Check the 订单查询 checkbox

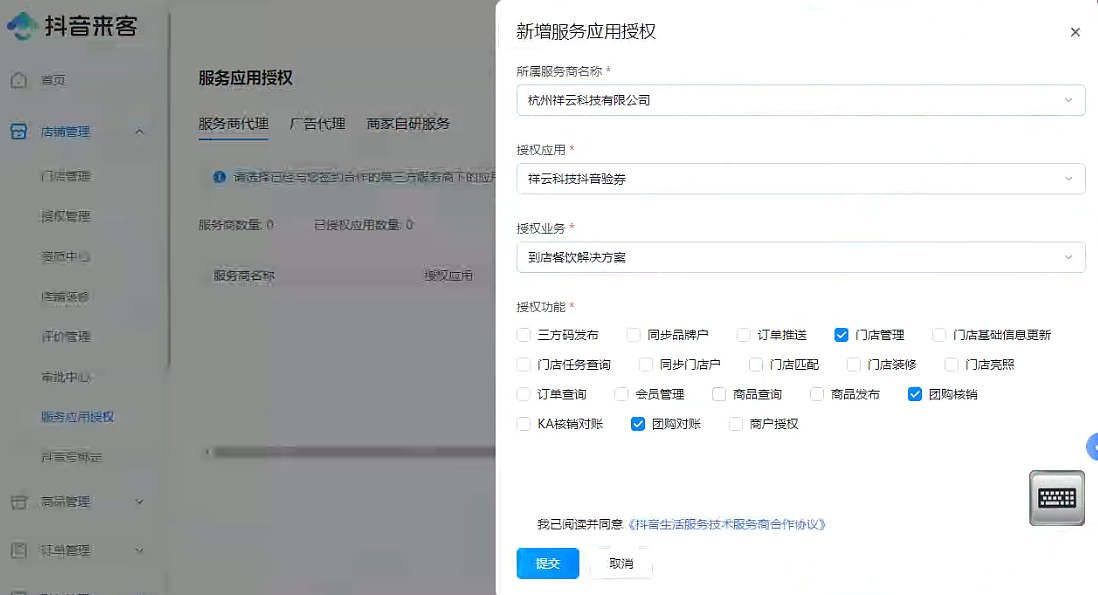[x=524, y=394]
